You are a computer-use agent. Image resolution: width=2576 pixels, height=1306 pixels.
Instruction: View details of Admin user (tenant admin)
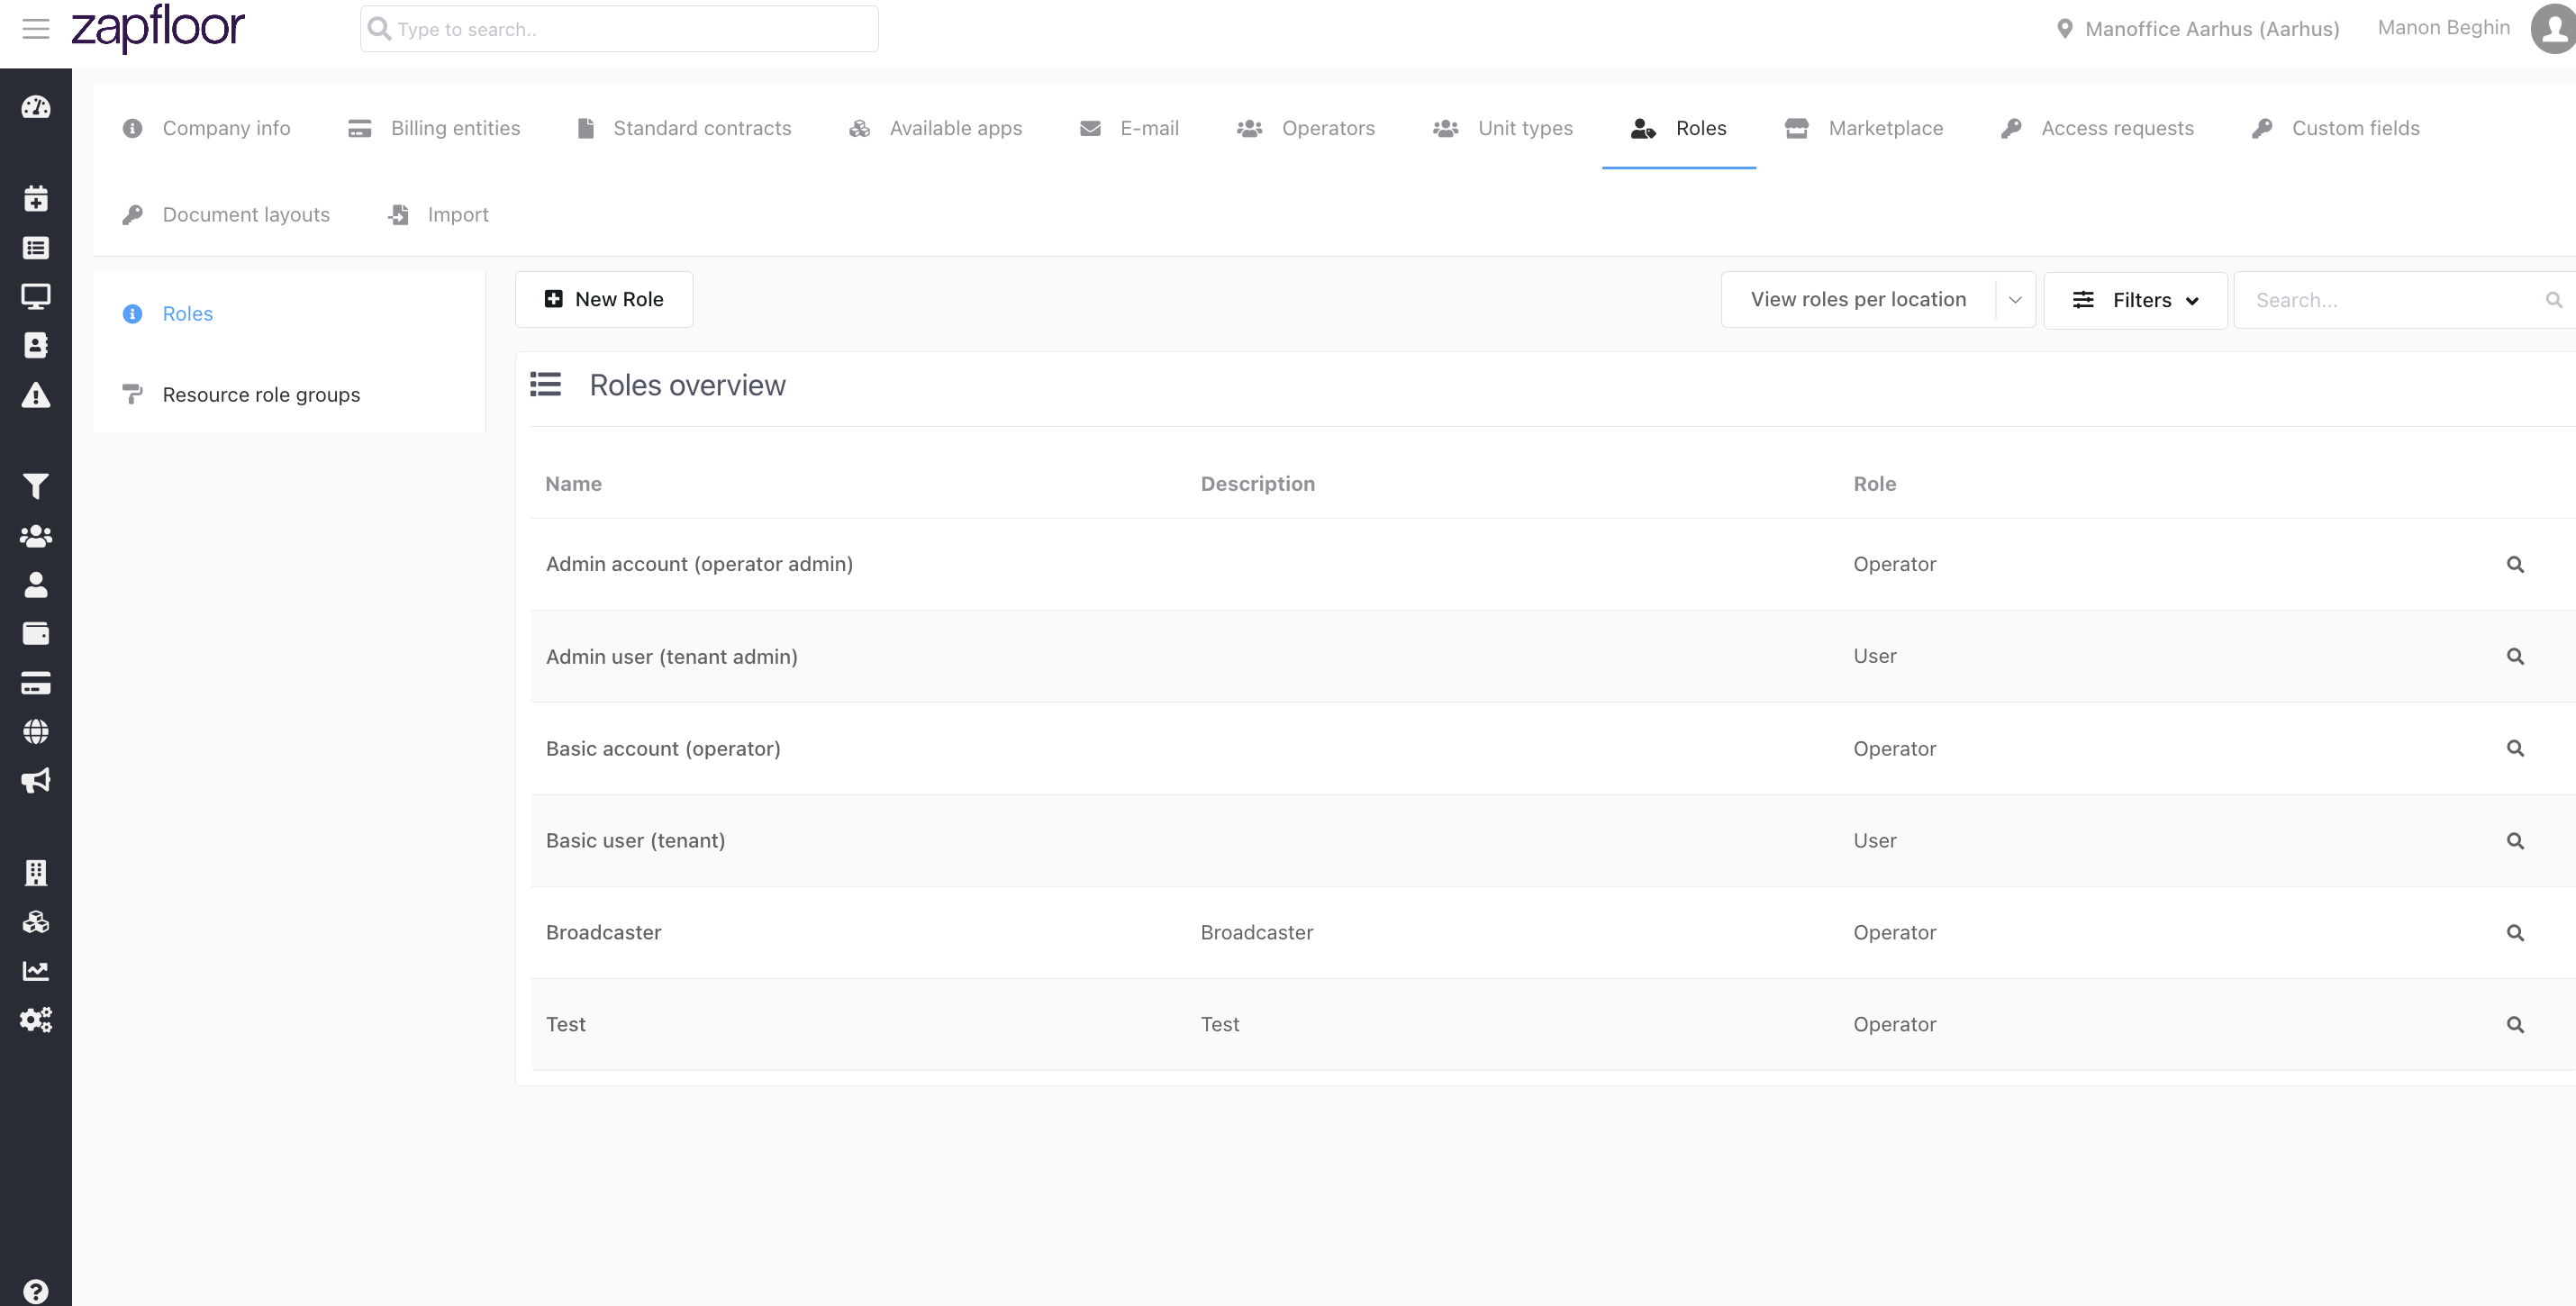[2516, 657]
